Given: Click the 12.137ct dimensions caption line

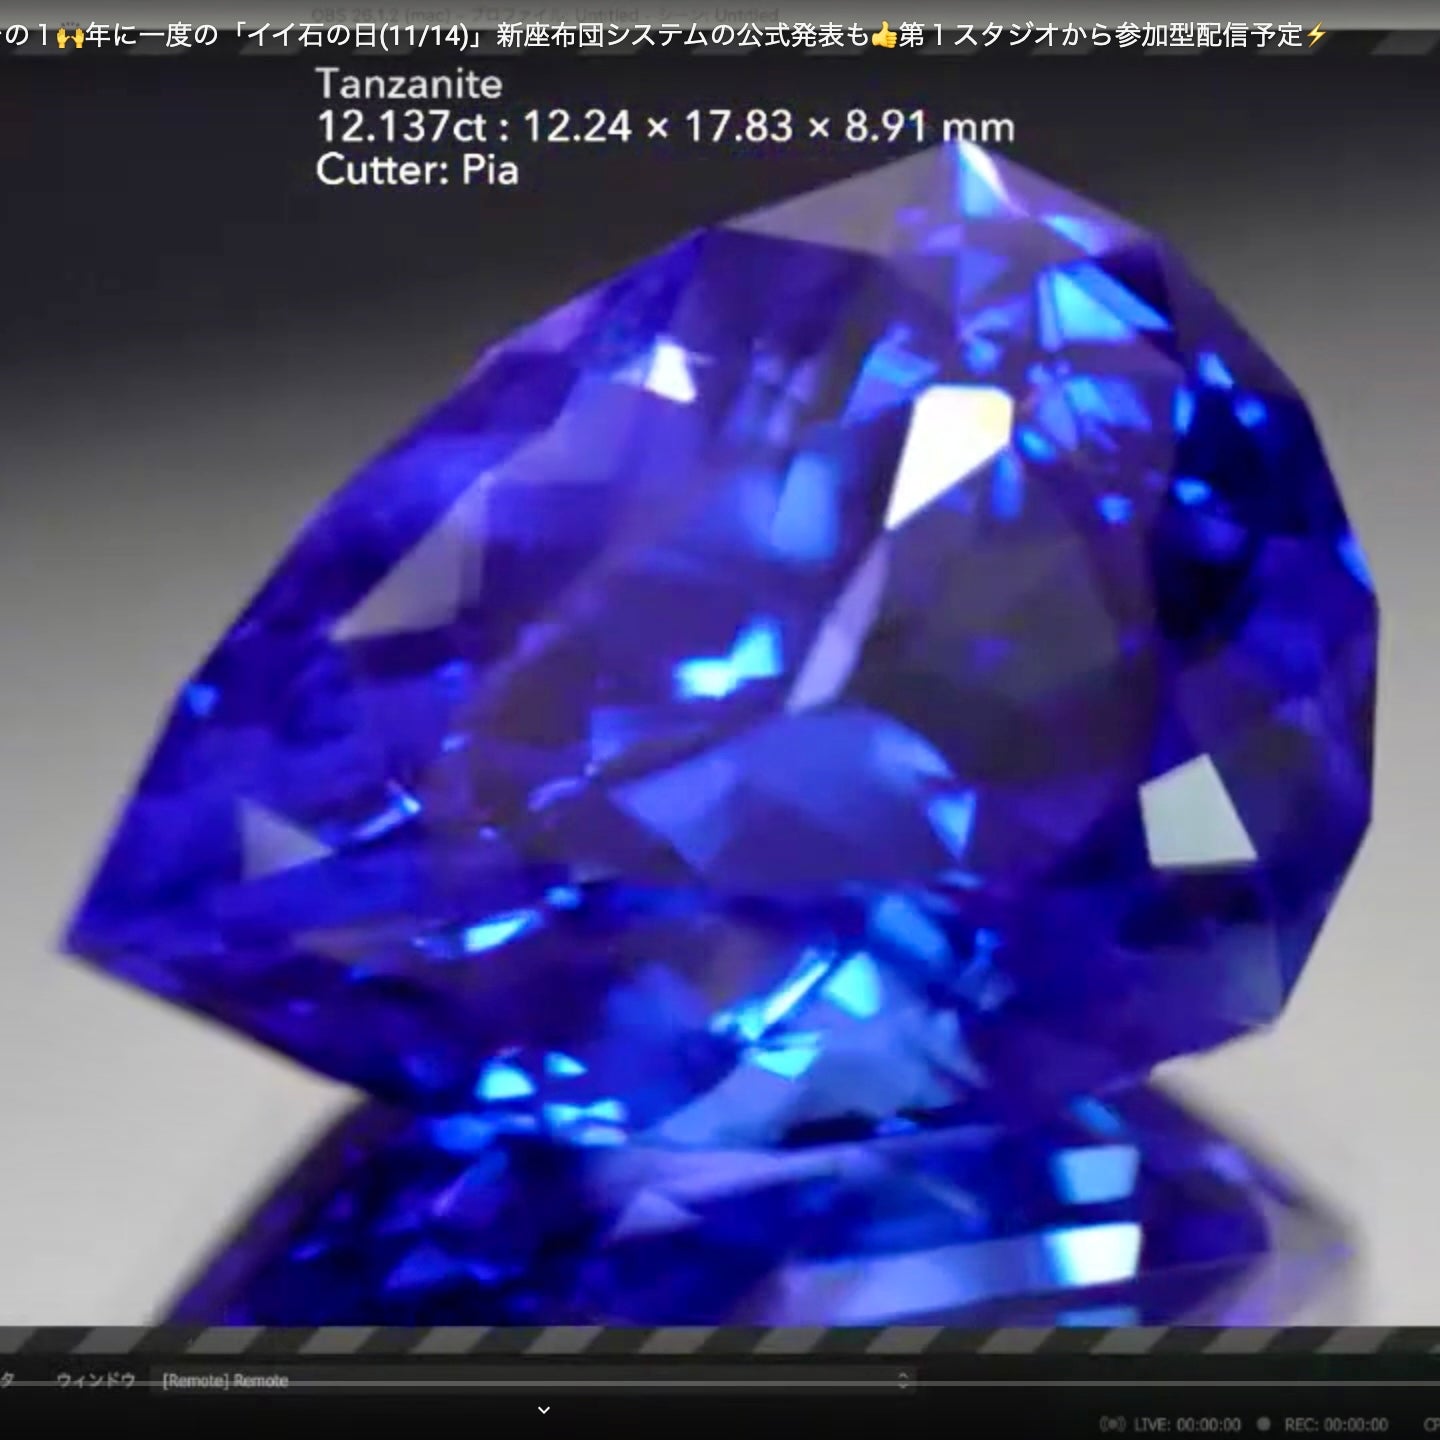Looking at the screenshot, I should click(665, 127).
